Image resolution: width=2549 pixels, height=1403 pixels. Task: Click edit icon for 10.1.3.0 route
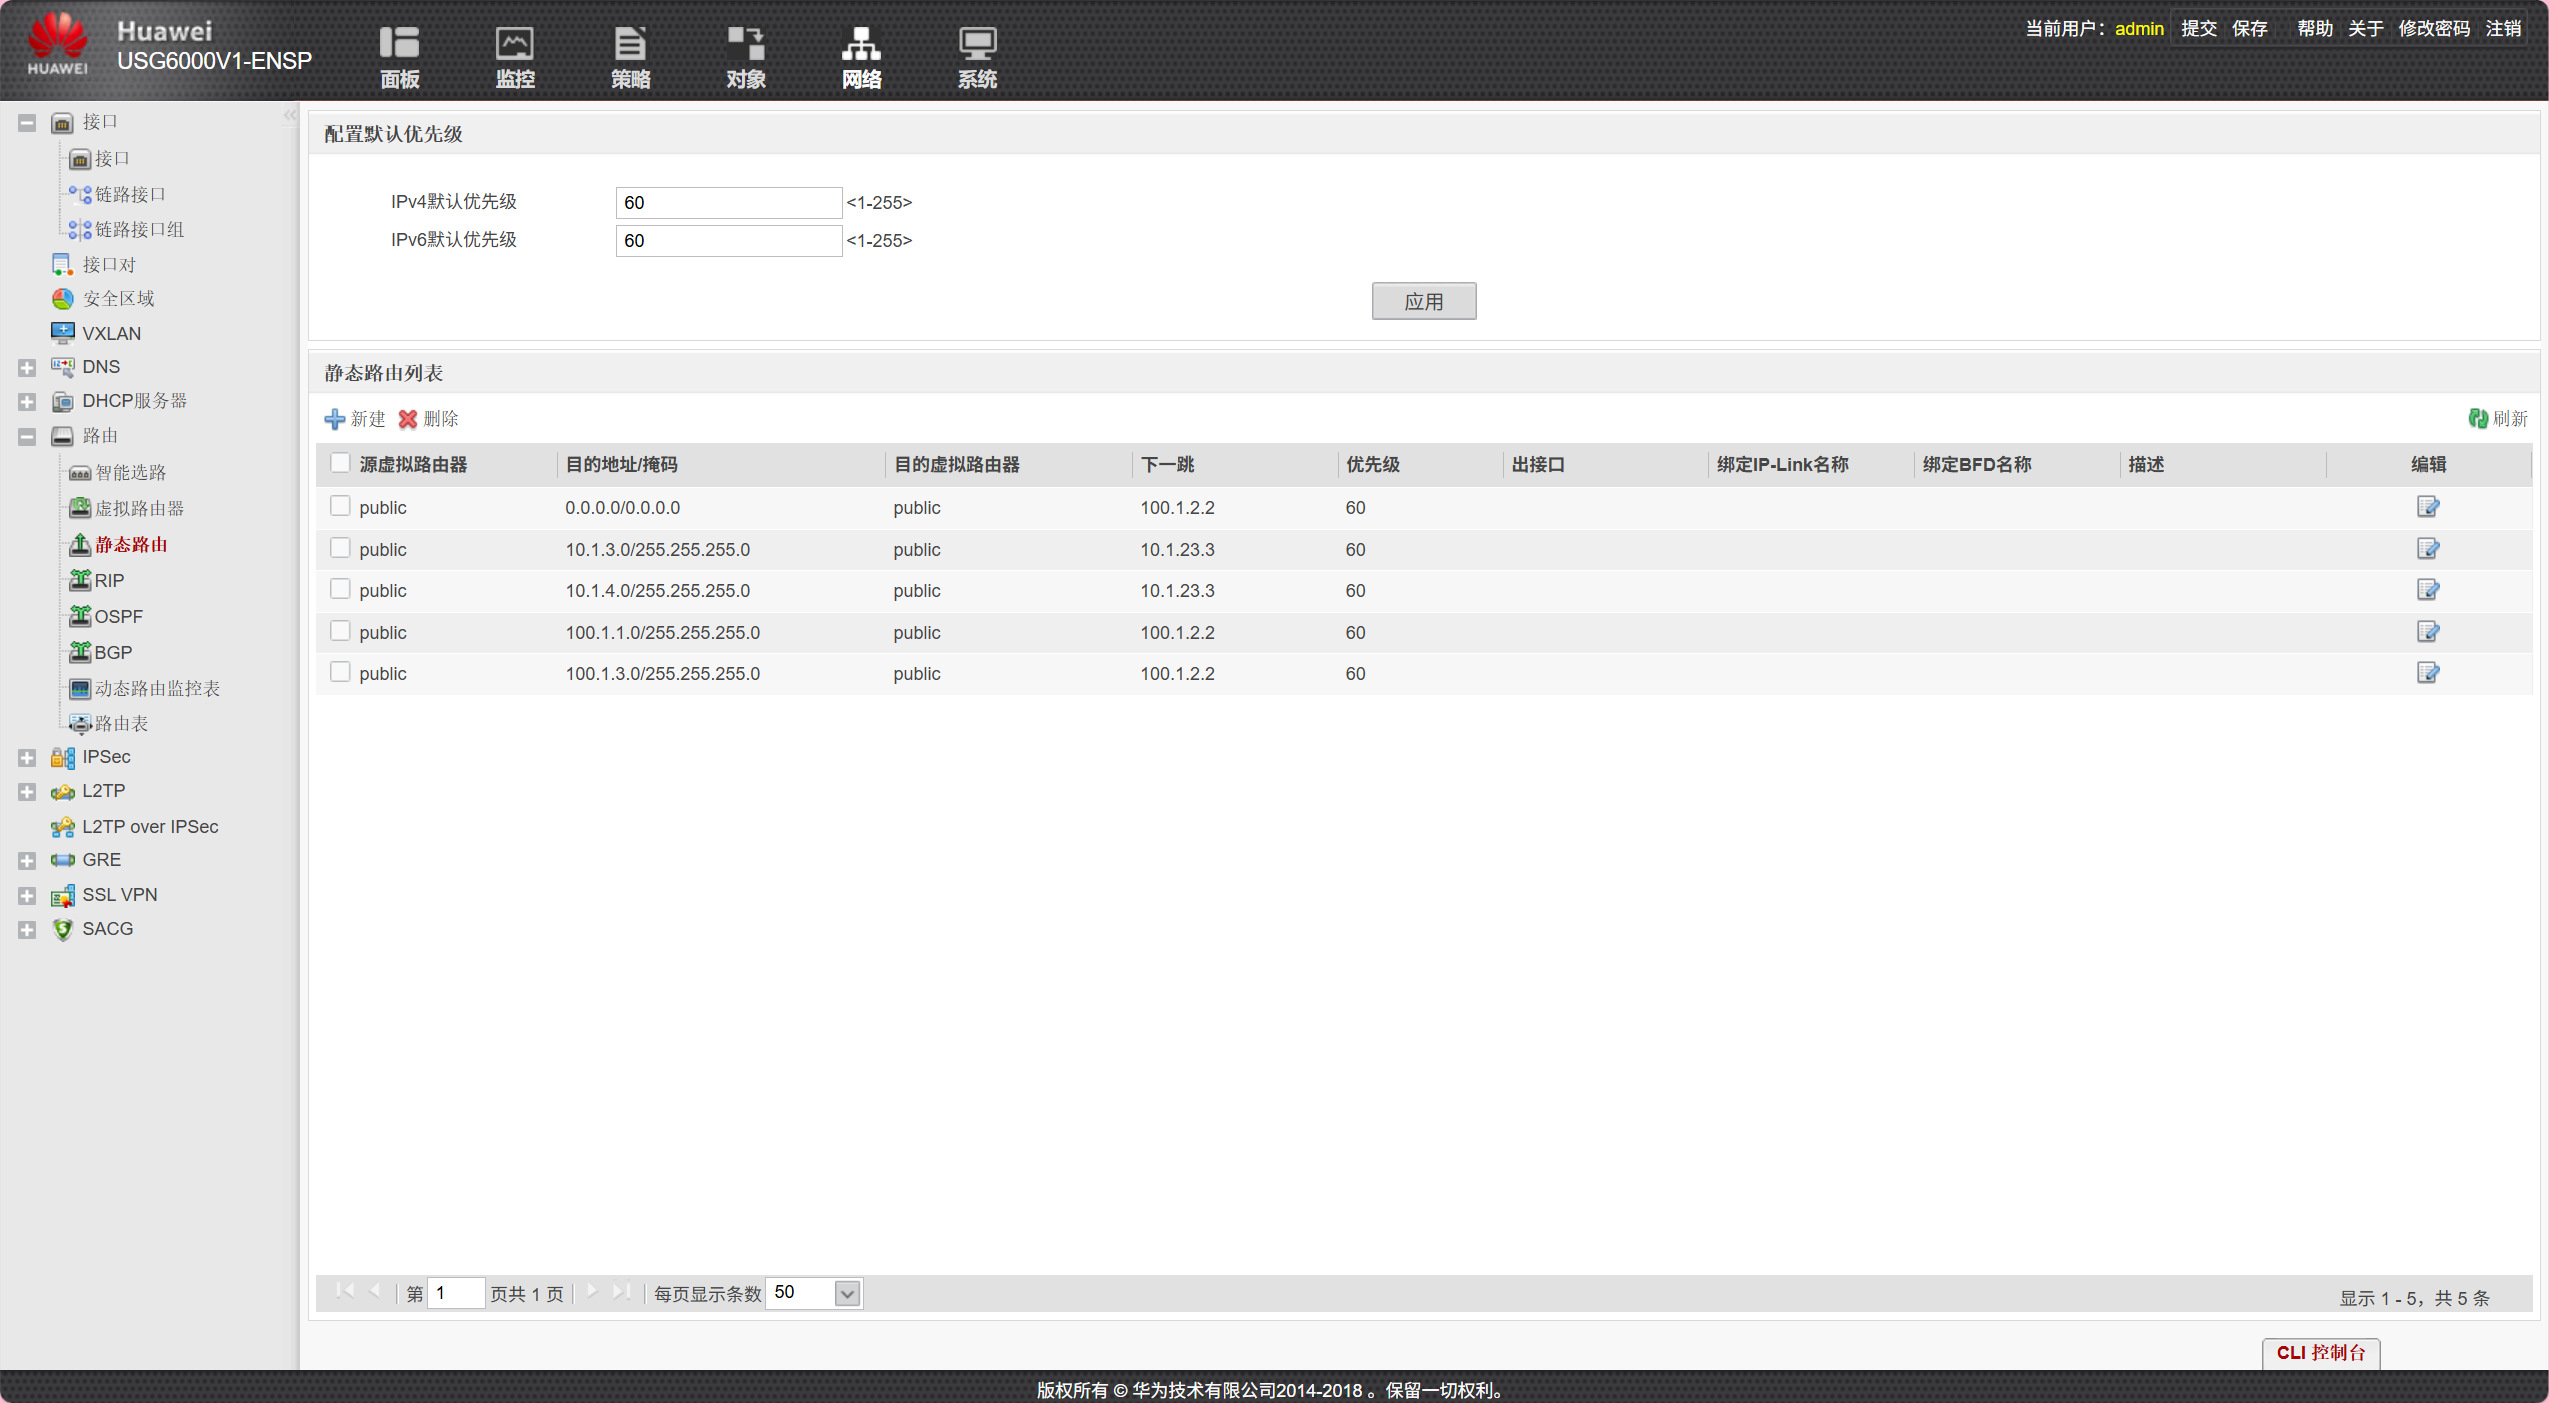tap(2427, 549)
